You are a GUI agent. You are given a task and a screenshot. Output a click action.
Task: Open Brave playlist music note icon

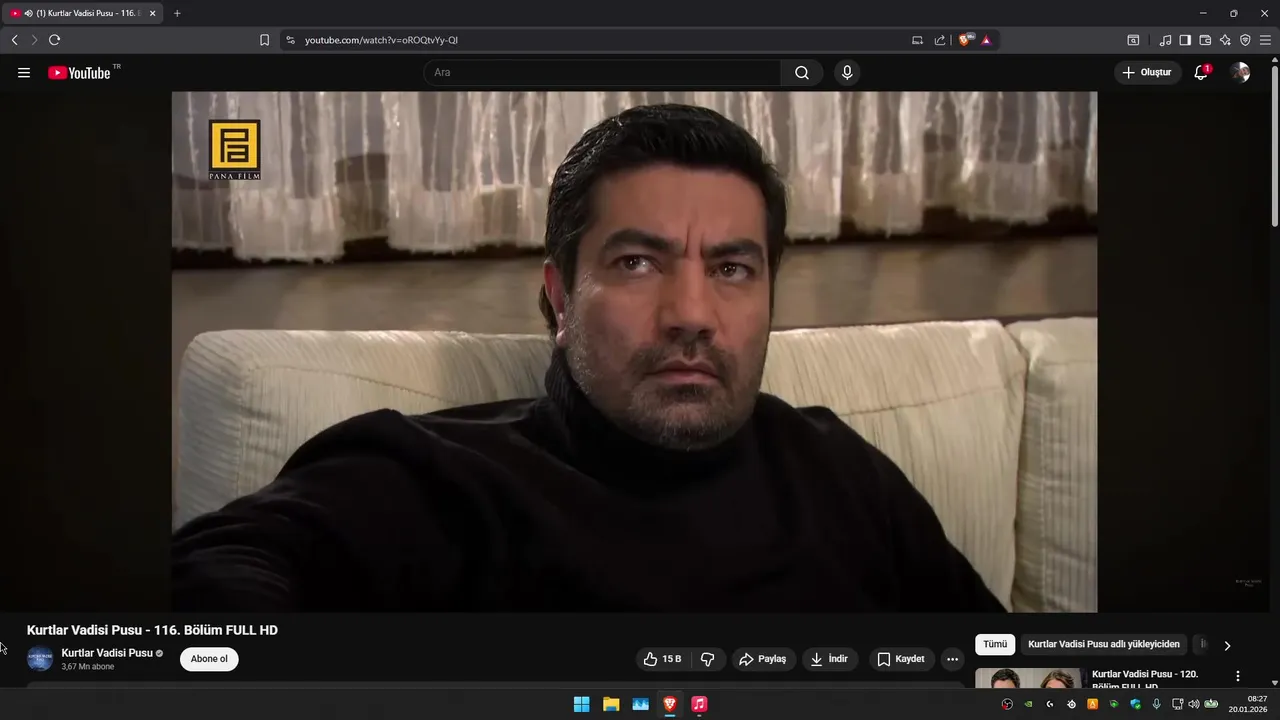pyautogui.click(x=1165, y=40)
